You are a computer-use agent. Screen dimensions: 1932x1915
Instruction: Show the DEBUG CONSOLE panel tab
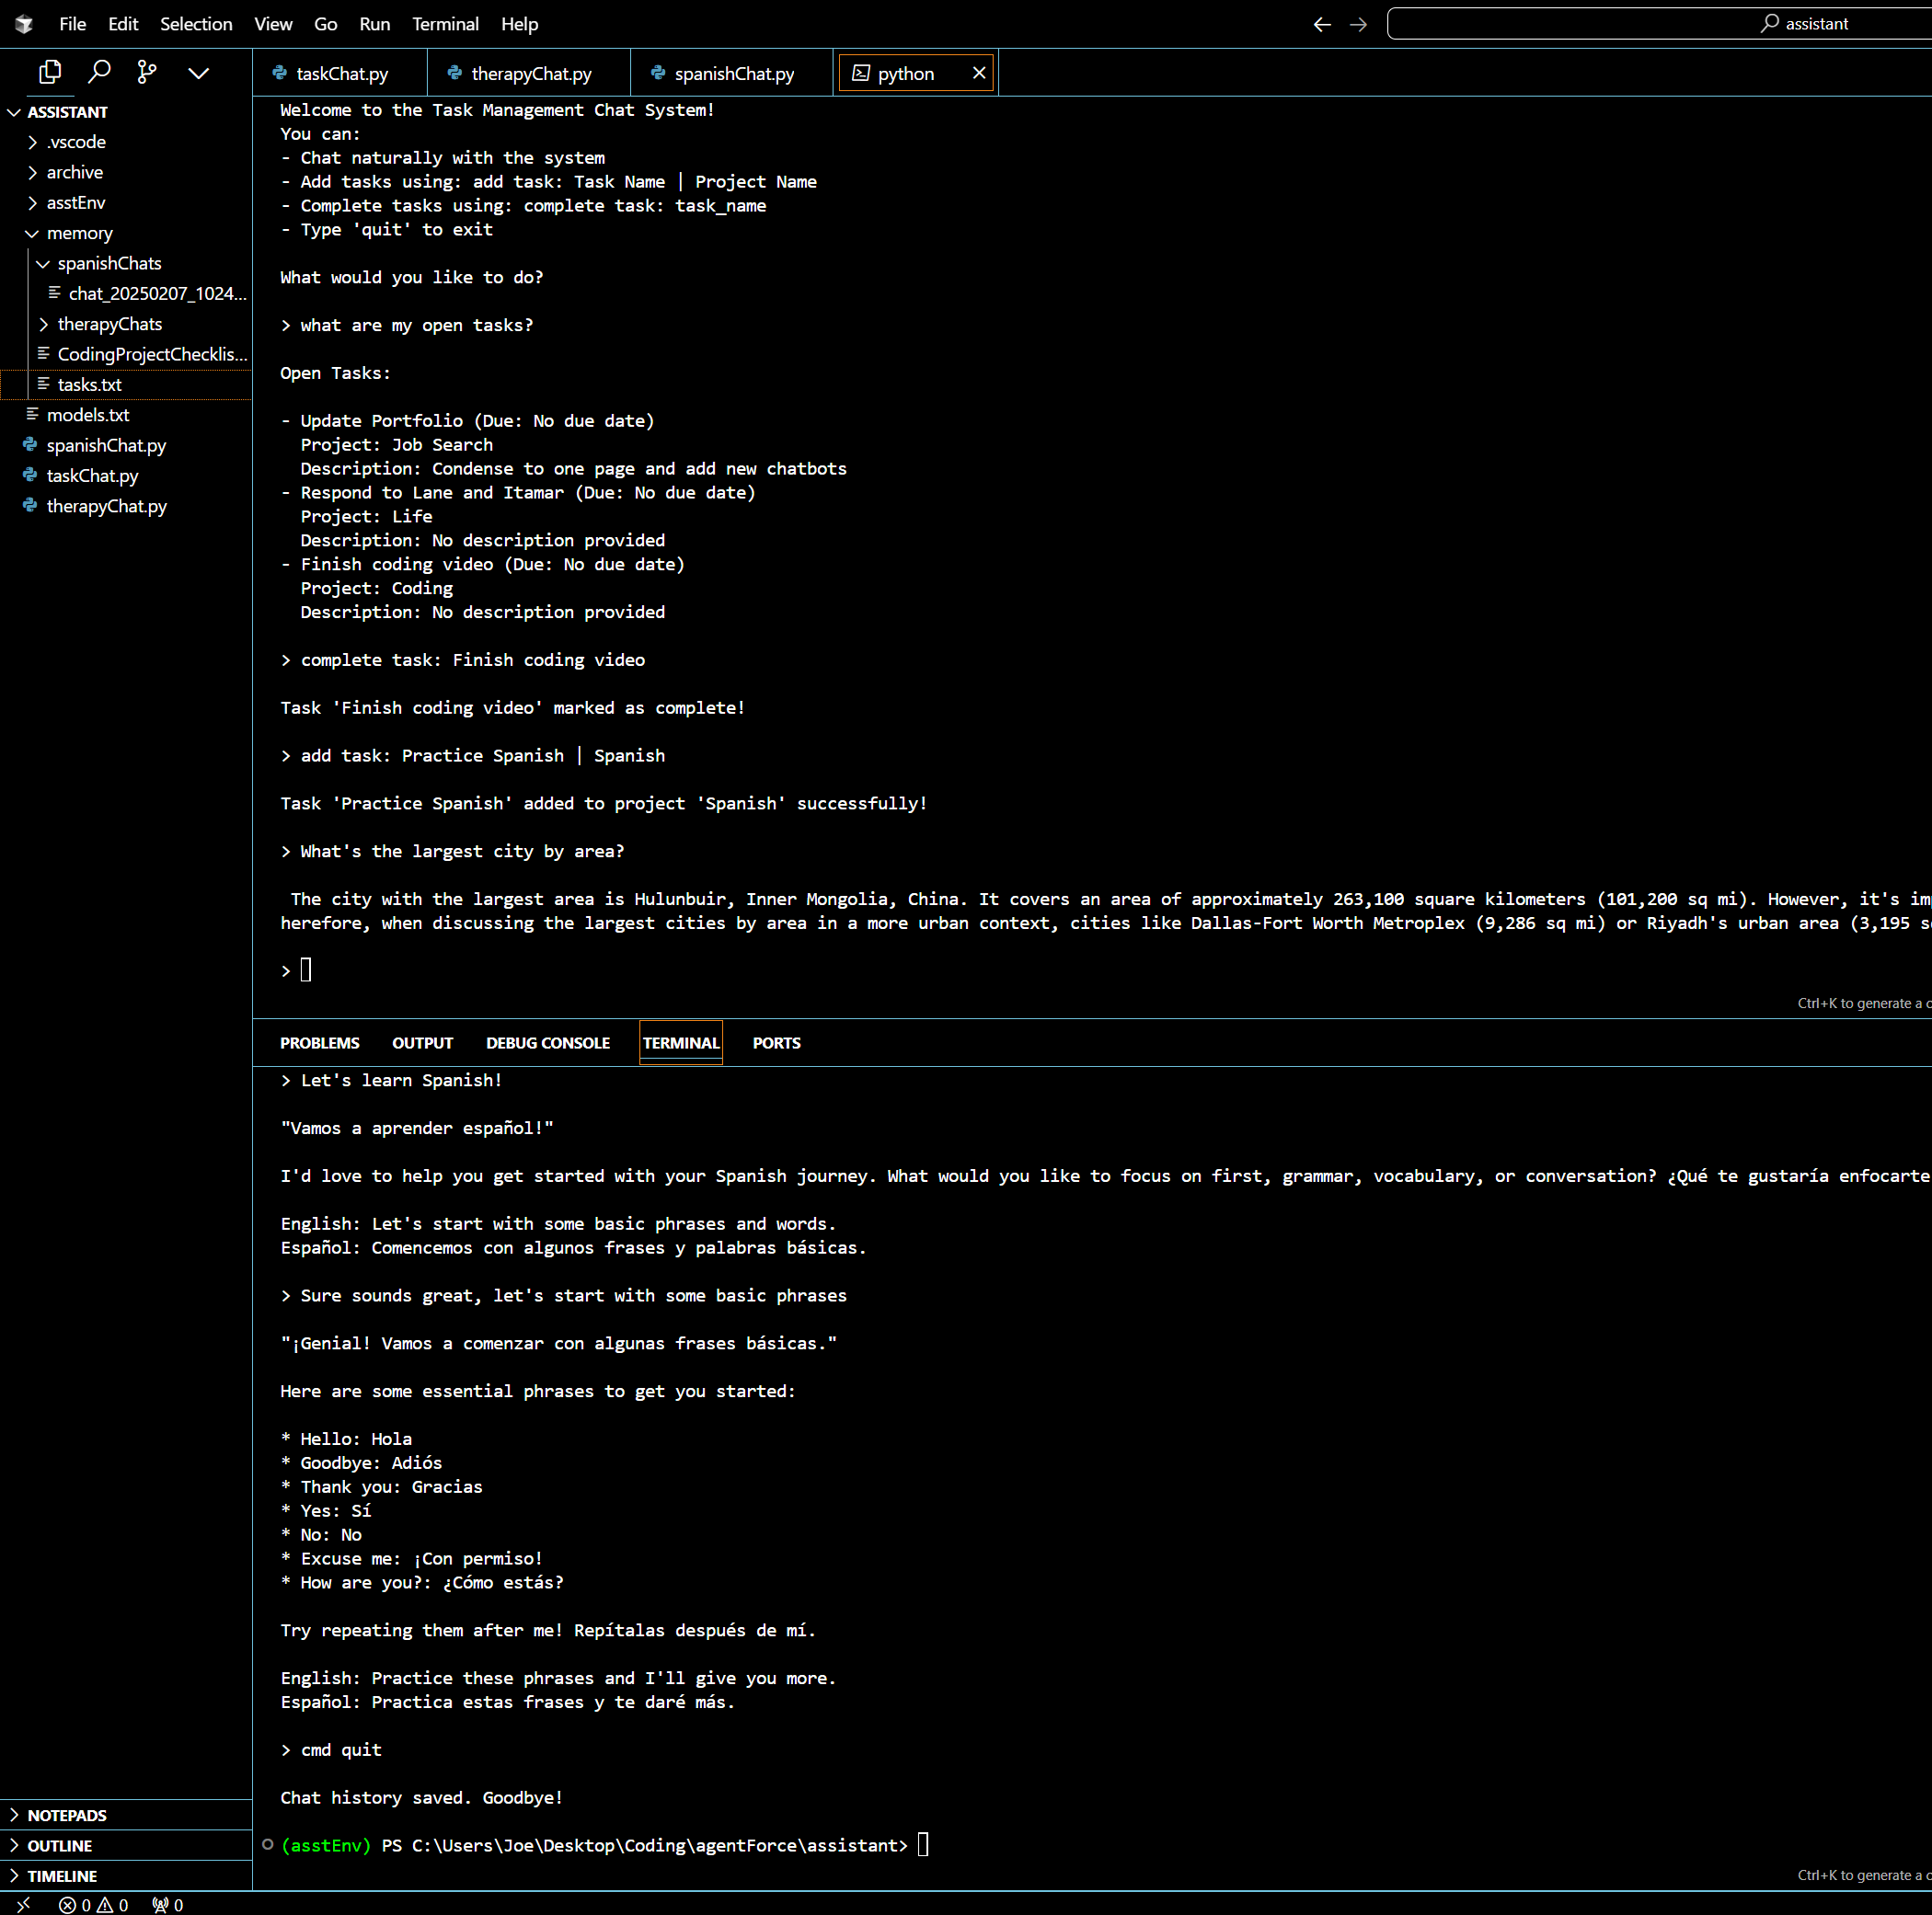click(547, 1043)
